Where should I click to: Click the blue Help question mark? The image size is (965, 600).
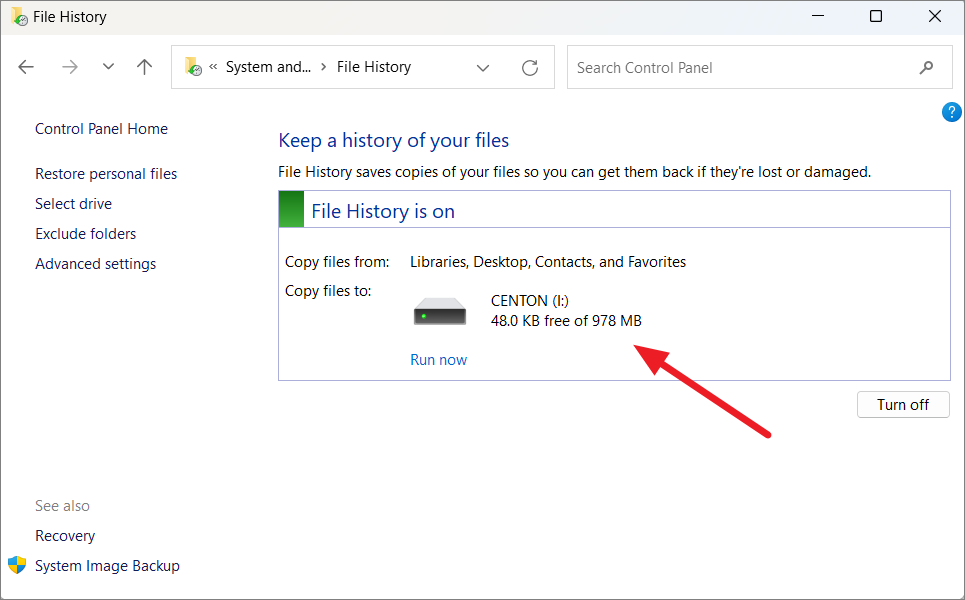click(951, 112)
